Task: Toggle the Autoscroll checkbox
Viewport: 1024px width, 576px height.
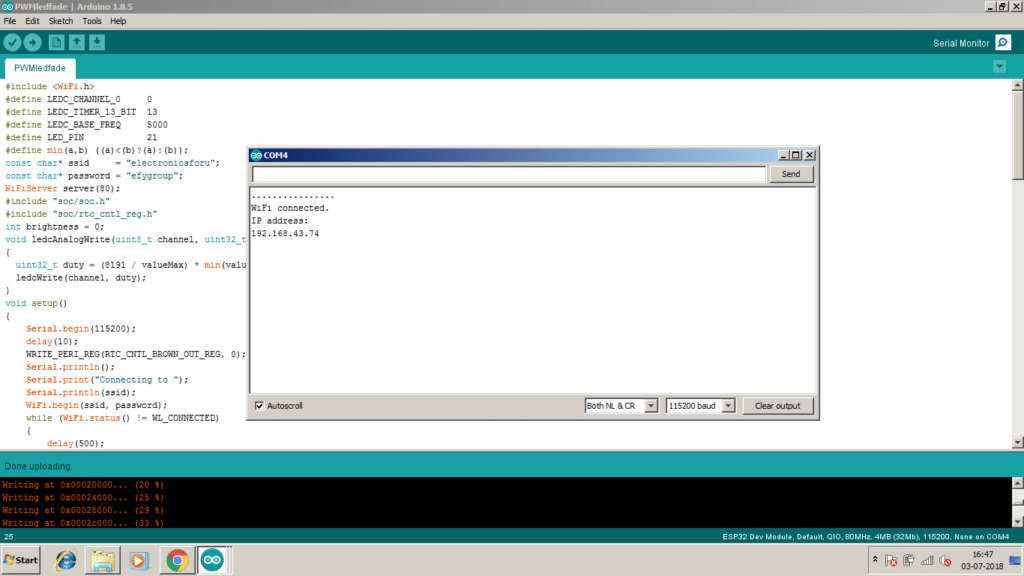Action: 260,406
